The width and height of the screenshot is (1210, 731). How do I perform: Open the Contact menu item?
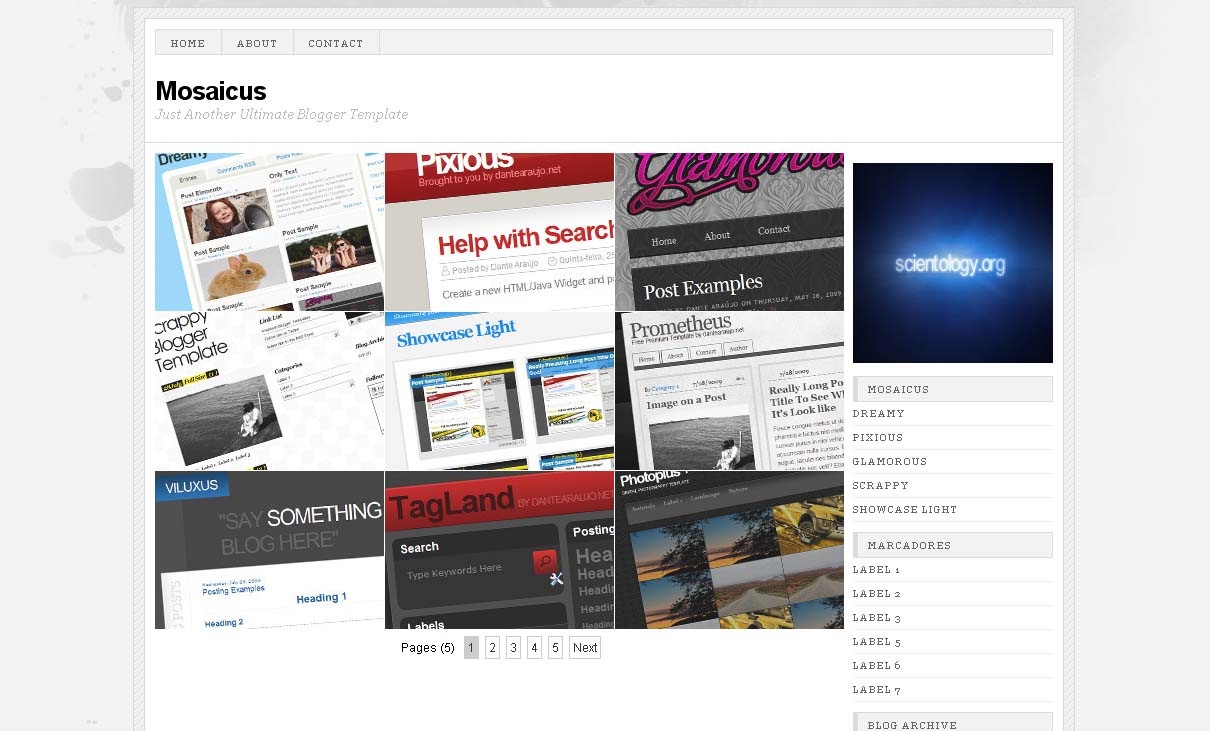click(x=336, y=43)
